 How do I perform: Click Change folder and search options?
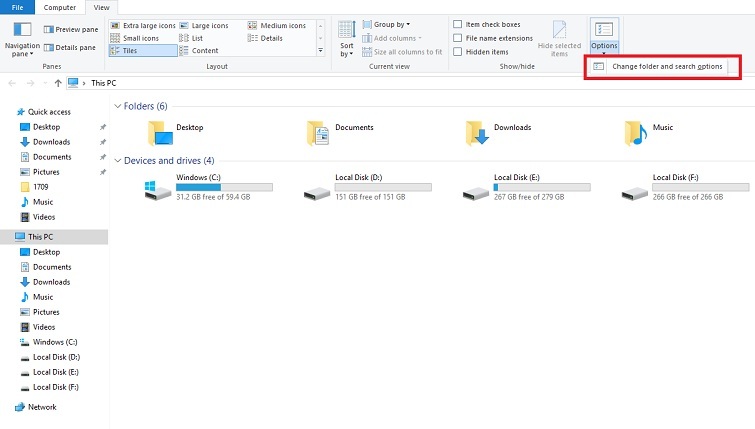pyautogui.click(x=666, y=66)
